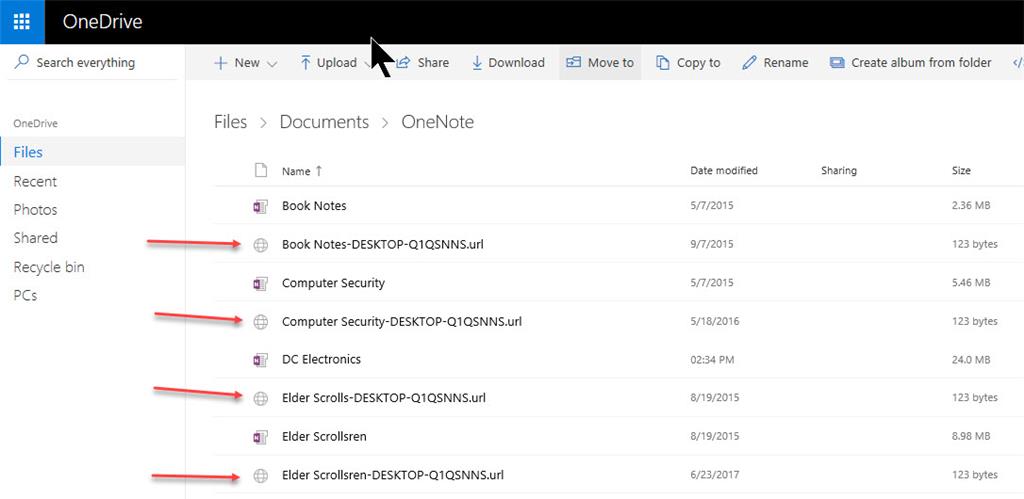Click OneNote in the breadcrumb

click(x=438, y=122)
